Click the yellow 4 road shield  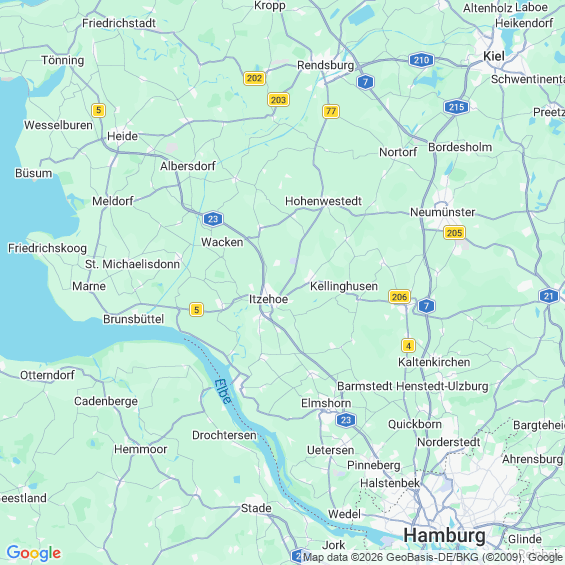pyautogui.click(x=408, y=346)
